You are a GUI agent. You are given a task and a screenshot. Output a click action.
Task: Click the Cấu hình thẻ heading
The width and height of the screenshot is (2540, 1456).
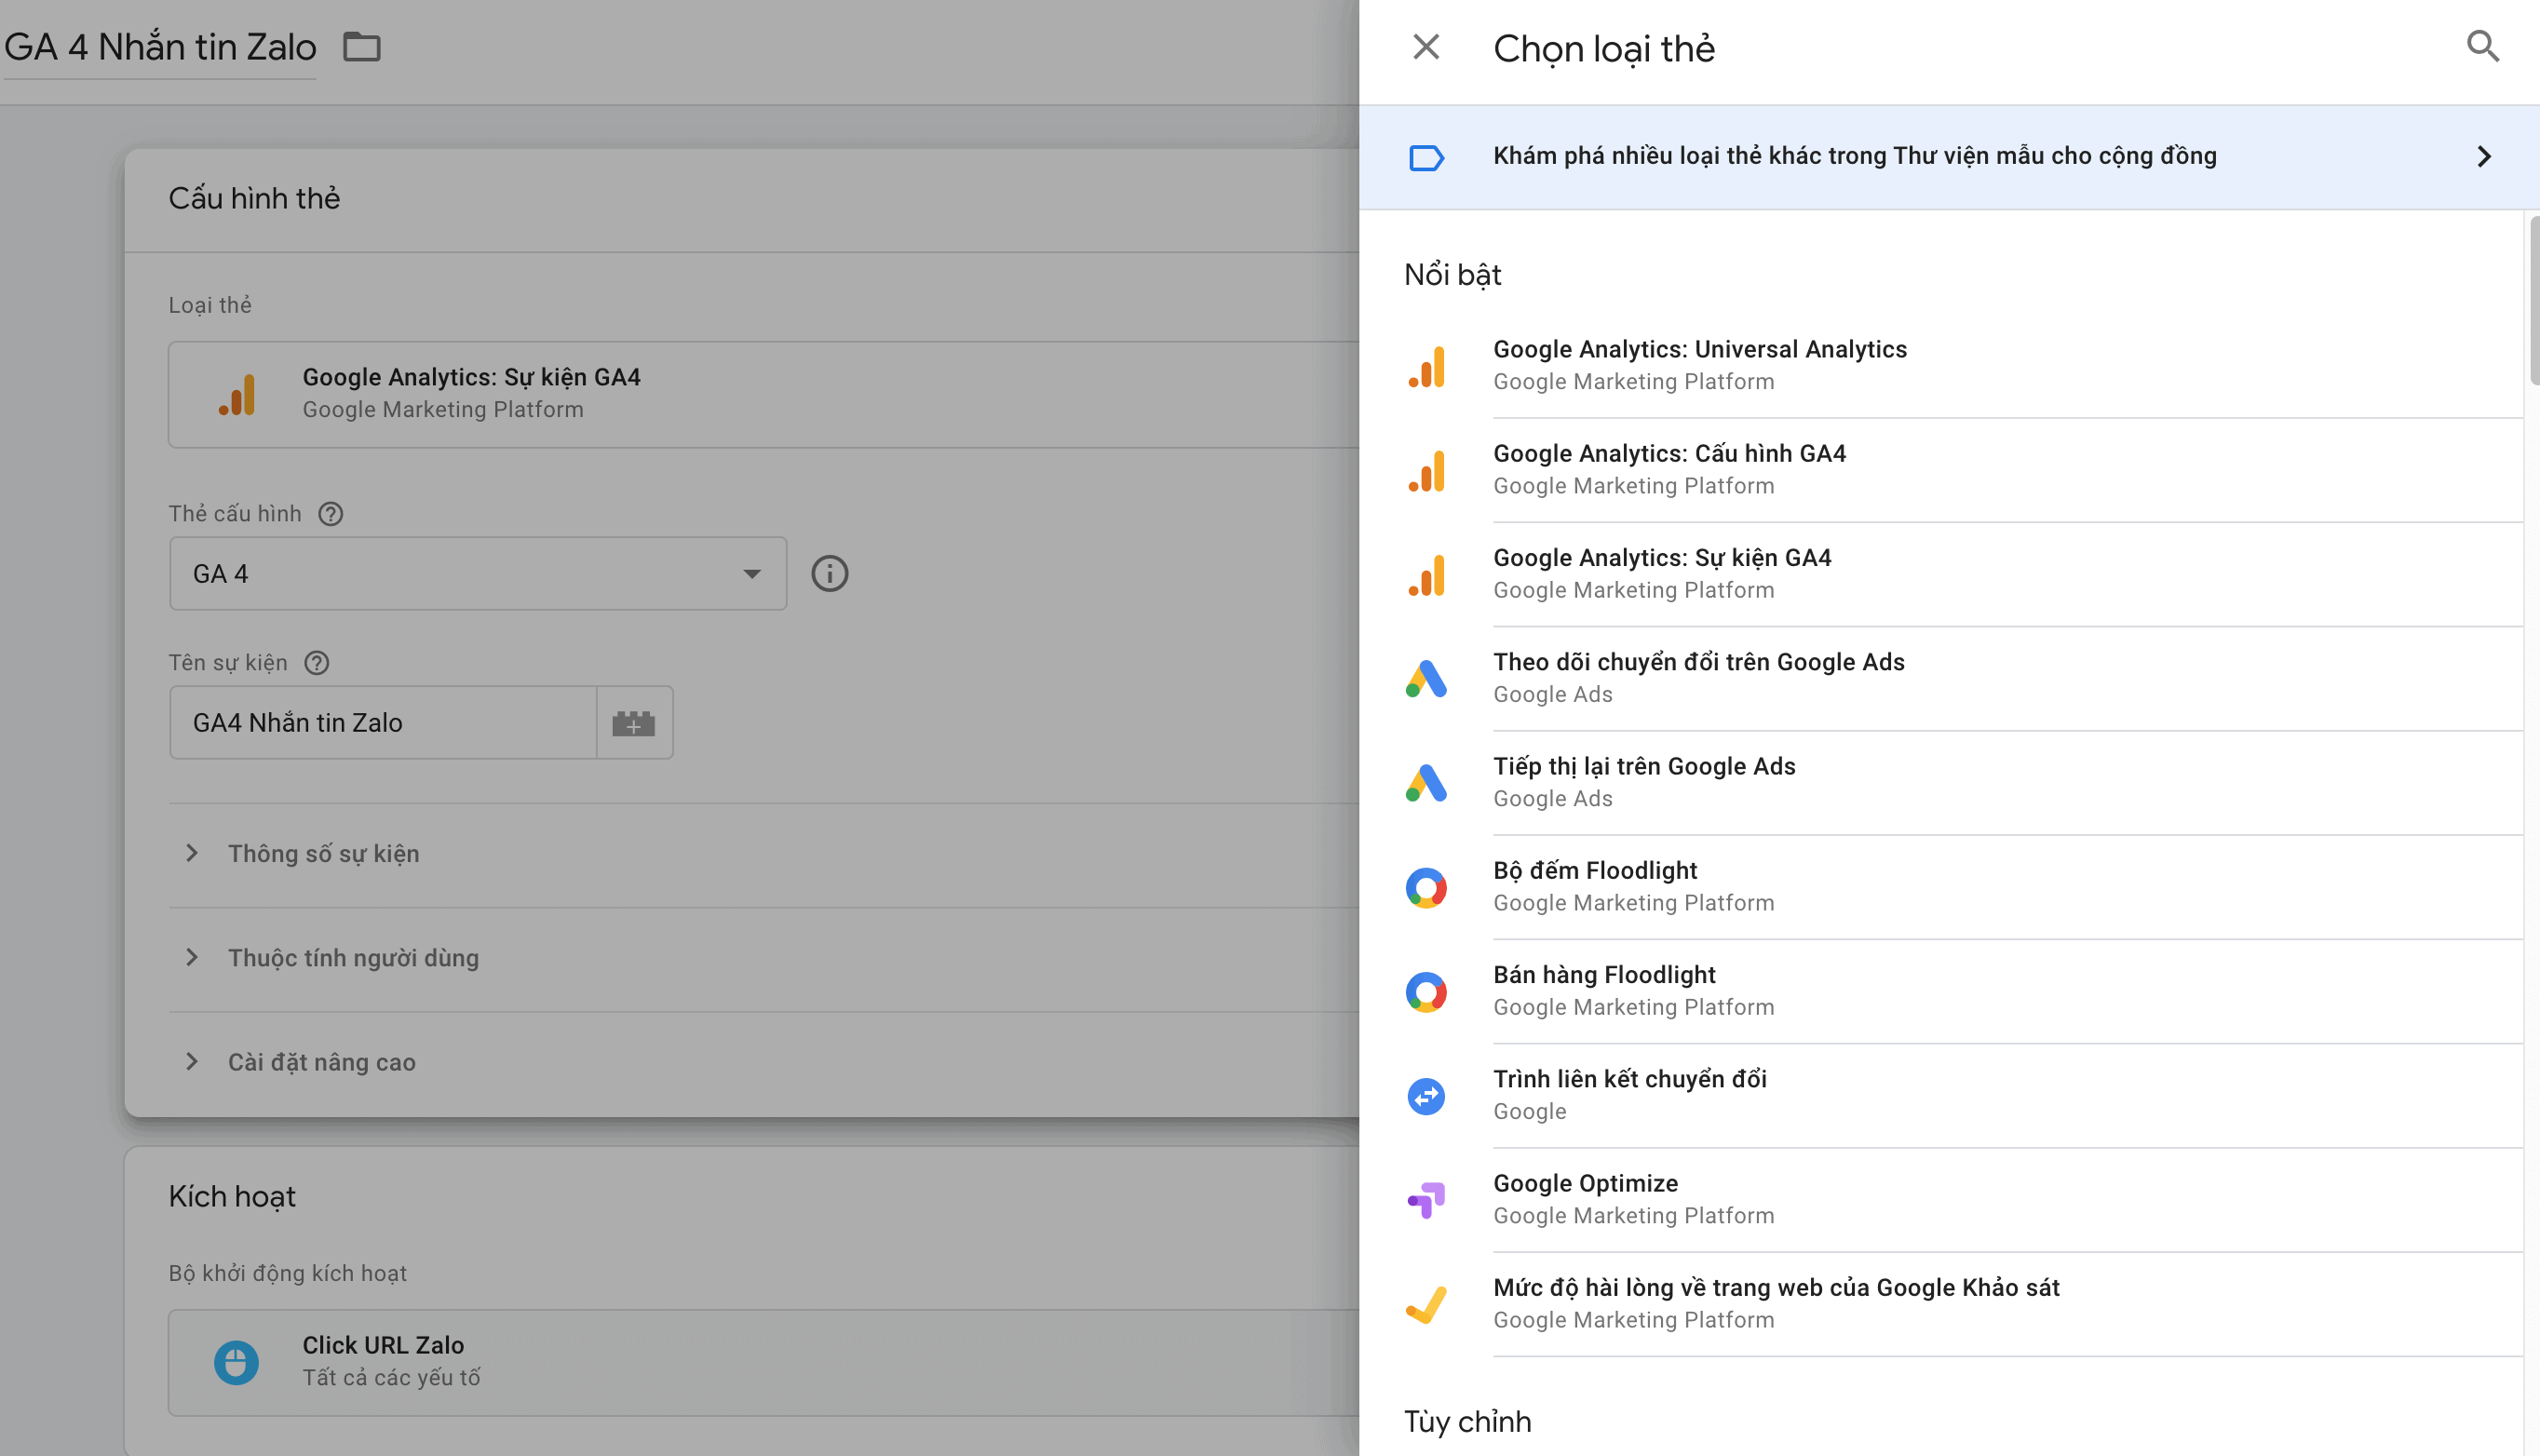tap(254, 199)
